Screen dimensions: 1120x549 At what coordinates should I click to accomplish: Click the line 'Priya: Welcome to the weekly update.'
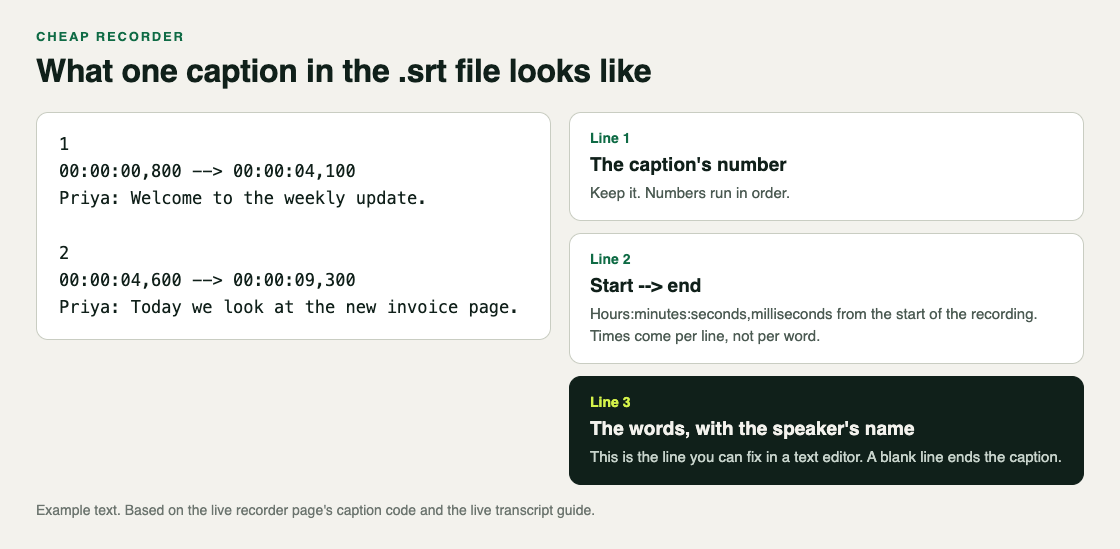click(x=243, y=198)
